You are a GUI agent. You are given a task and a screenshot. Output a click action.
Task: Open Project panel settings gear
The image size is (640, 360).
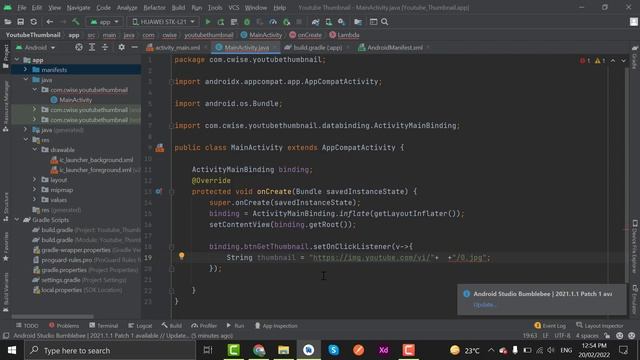(121, 47)
